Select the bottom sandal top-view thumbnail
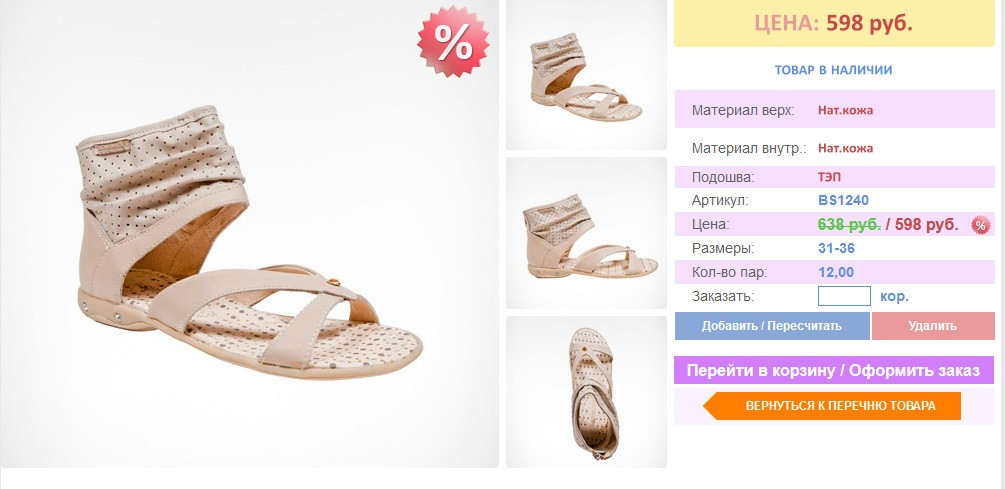1005x489 pixels. pos(586,392)
